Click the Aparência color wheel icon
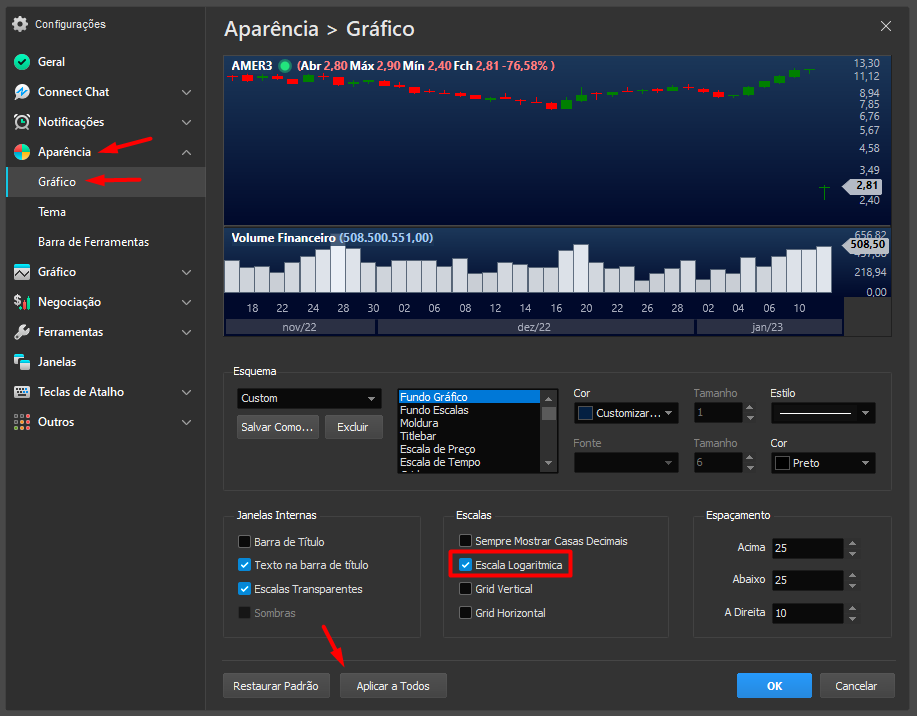The image size is (917, 716). tap(22, 152)
